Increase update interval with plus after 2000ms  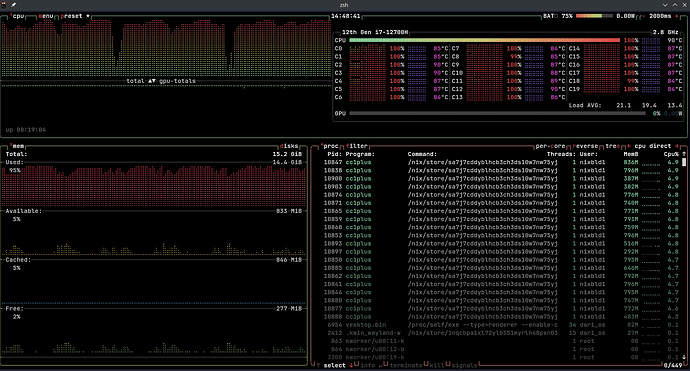coord(677,16)
